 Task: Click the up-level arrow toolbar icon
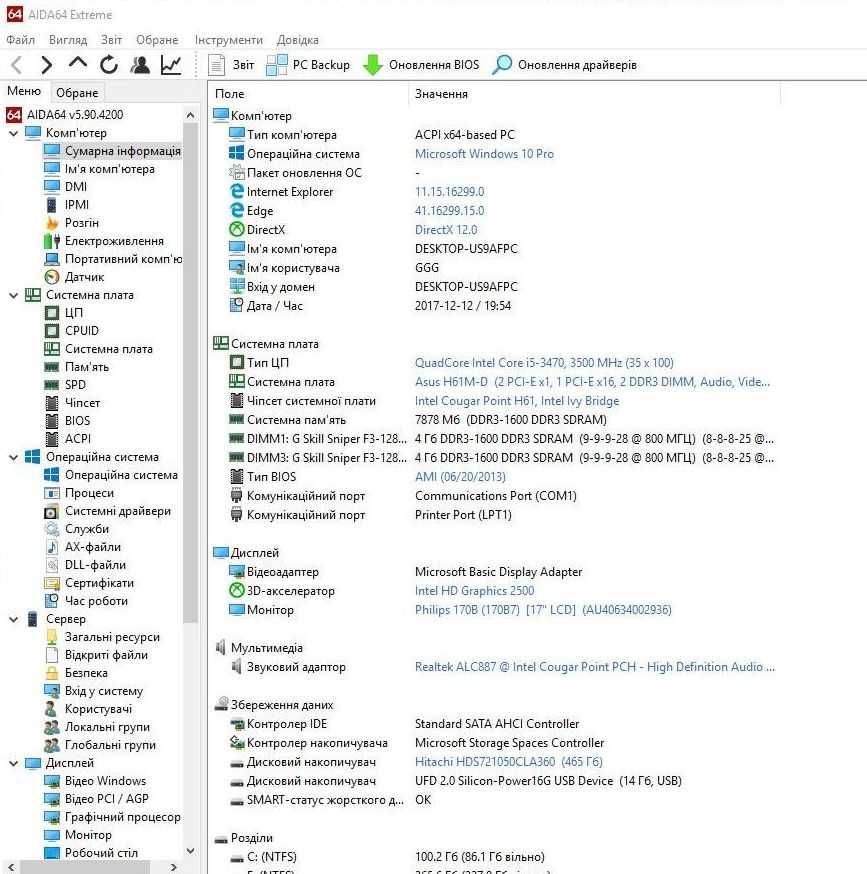(78, 64)
